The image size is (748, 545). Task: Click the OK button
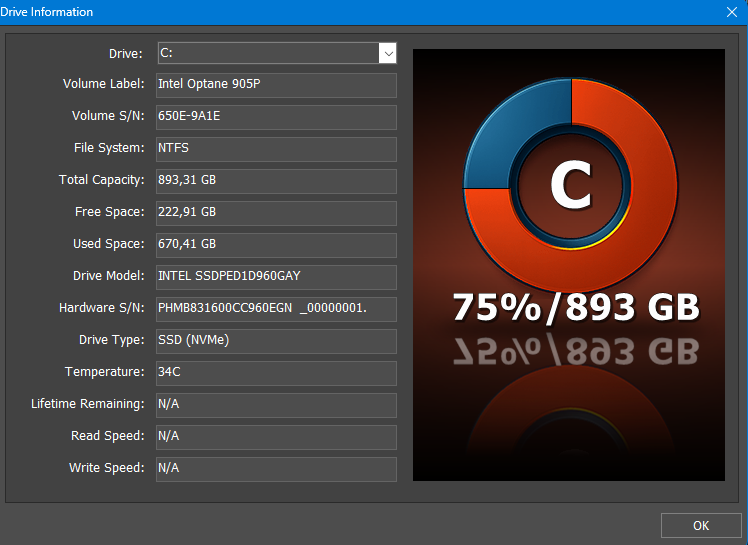pyautogui.click(x=700, y=525)
